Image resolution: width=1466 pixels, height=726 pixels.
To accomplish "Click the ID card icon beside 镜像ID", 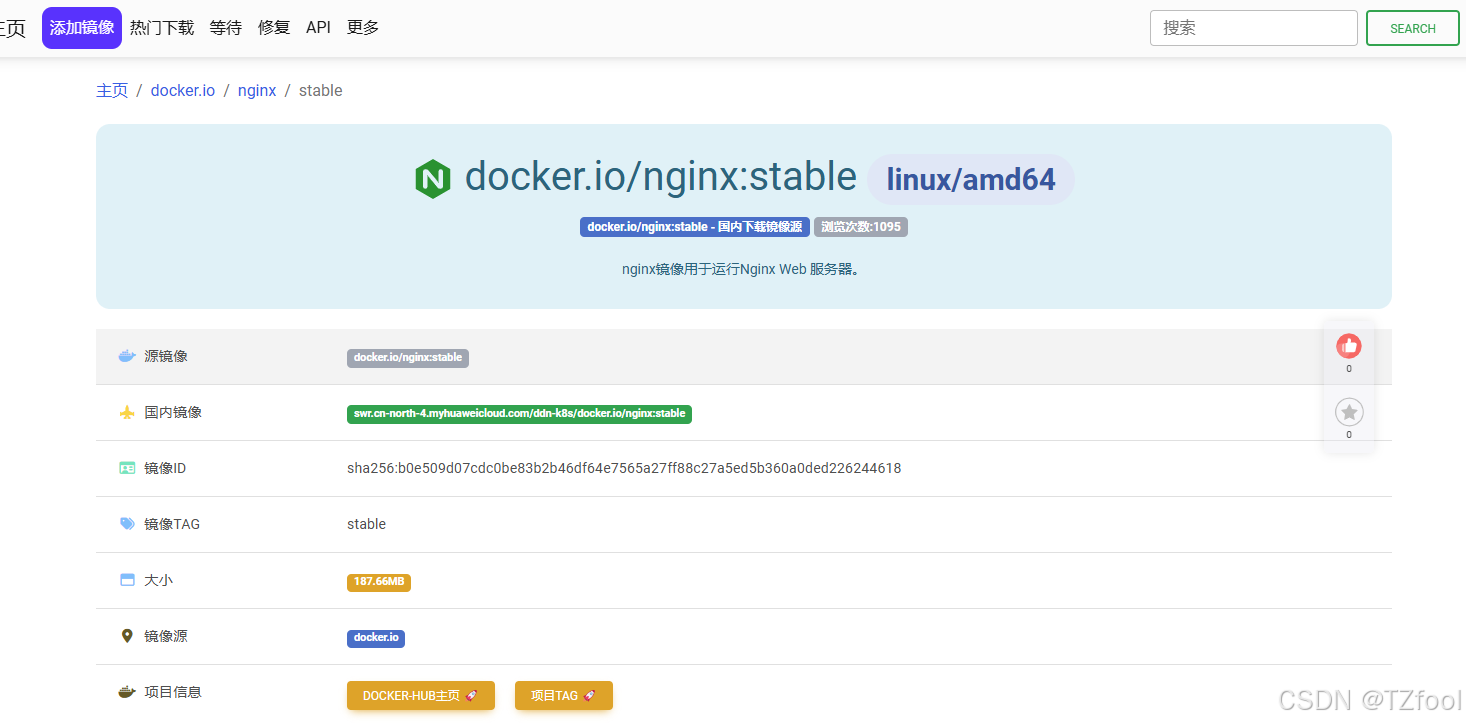I will (127, 468).
